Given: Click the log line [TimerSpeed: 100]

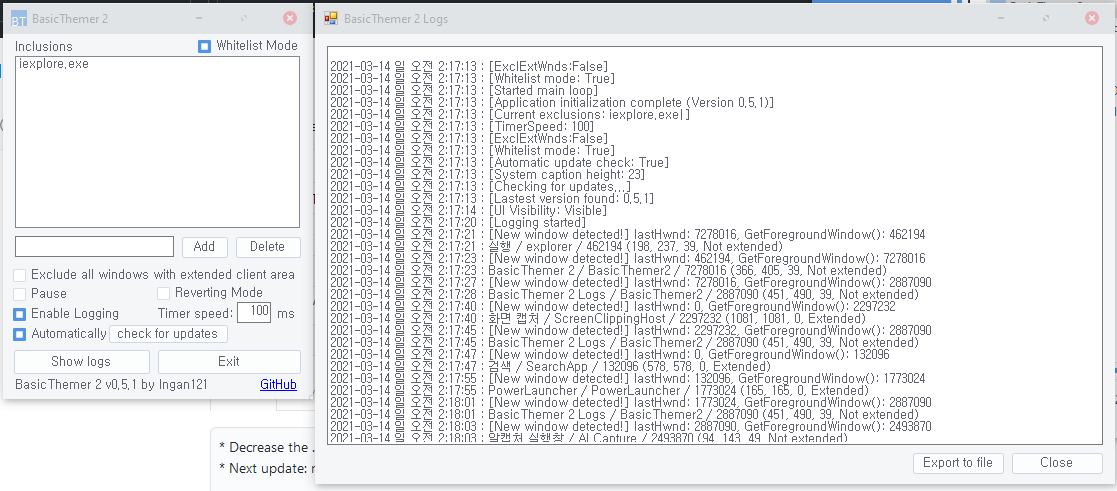Looking at the screenshot, I should click(x=462, y=127).
